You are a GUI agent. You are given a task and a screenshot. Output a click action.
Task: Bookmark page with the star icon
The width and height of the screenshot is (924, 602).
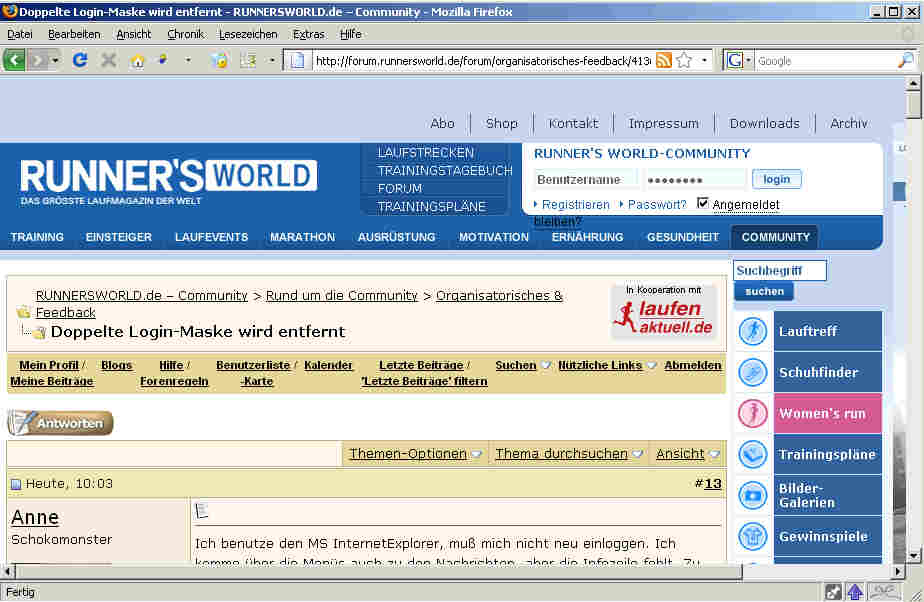click(x=684, y=60)
